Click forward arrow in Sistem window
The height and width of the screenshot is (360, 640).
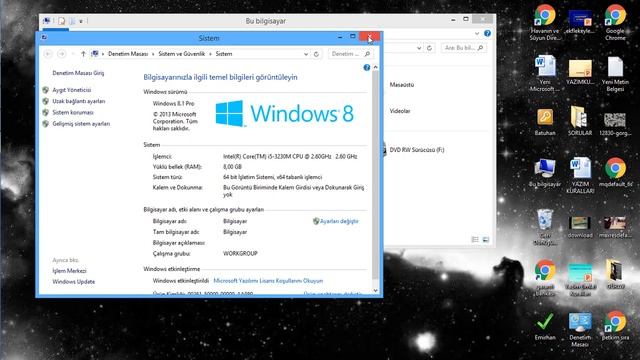coord(62,54)
